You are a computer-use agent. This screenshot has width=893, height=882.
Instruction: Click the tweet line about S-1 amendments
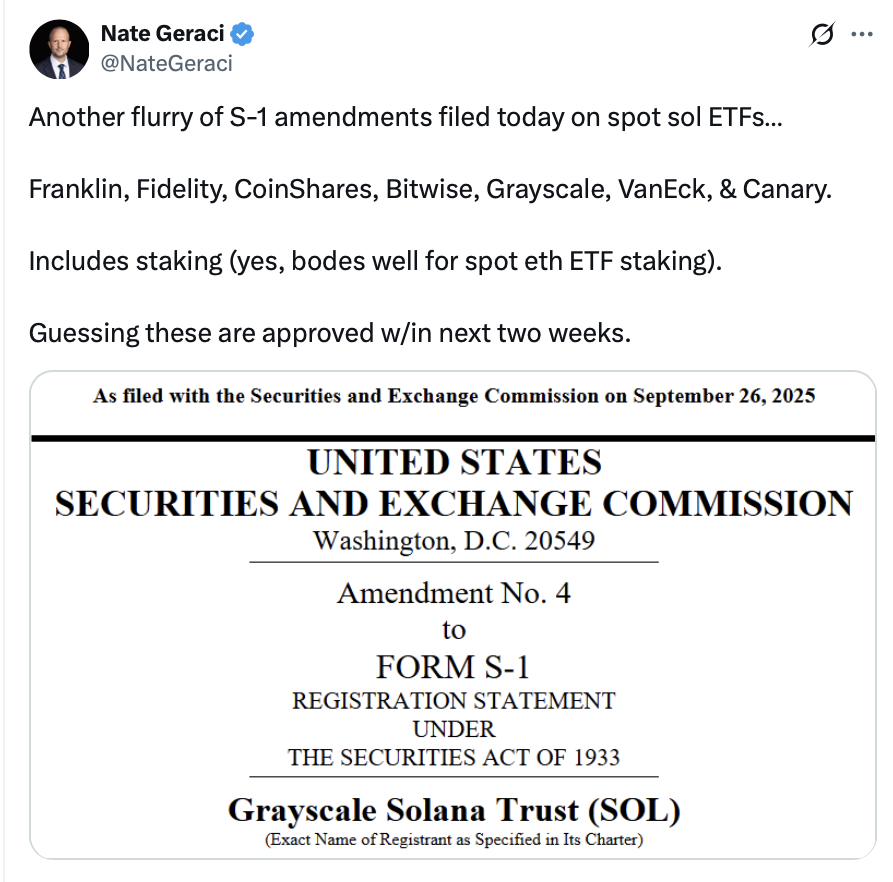[406, 117]
